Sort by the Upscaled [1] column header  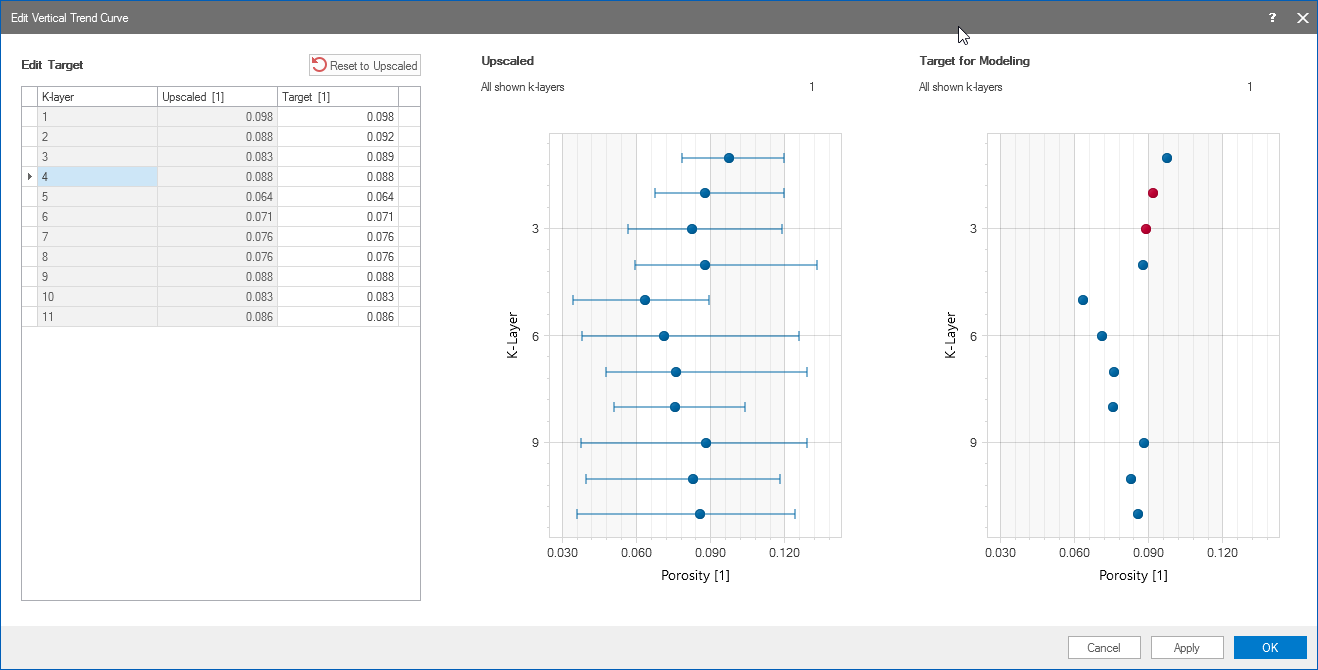[x=217, y=97]
